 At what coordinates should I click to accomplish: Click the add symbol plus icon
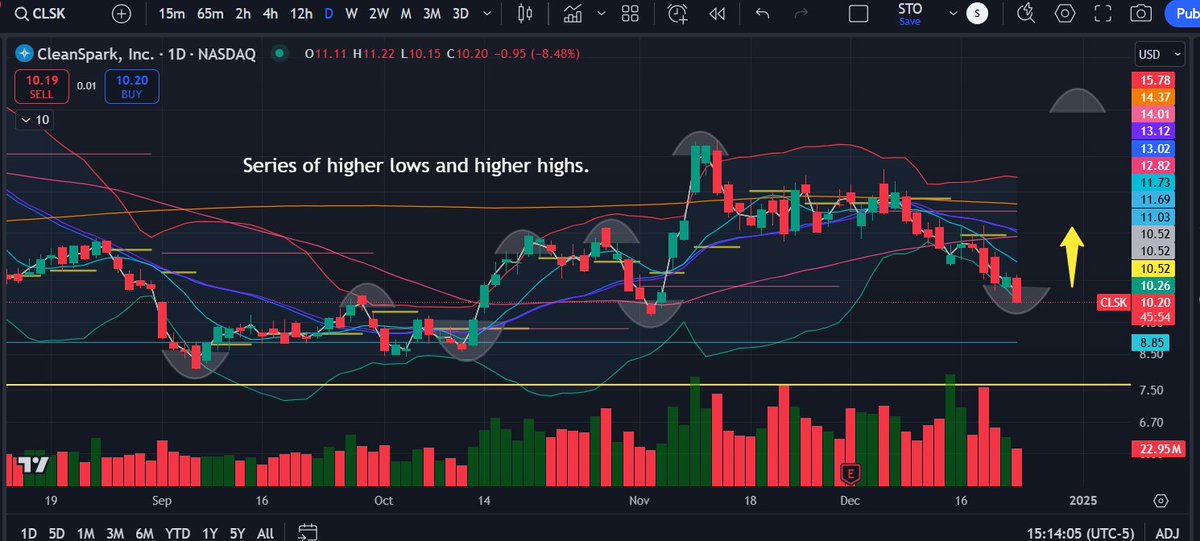121,14
